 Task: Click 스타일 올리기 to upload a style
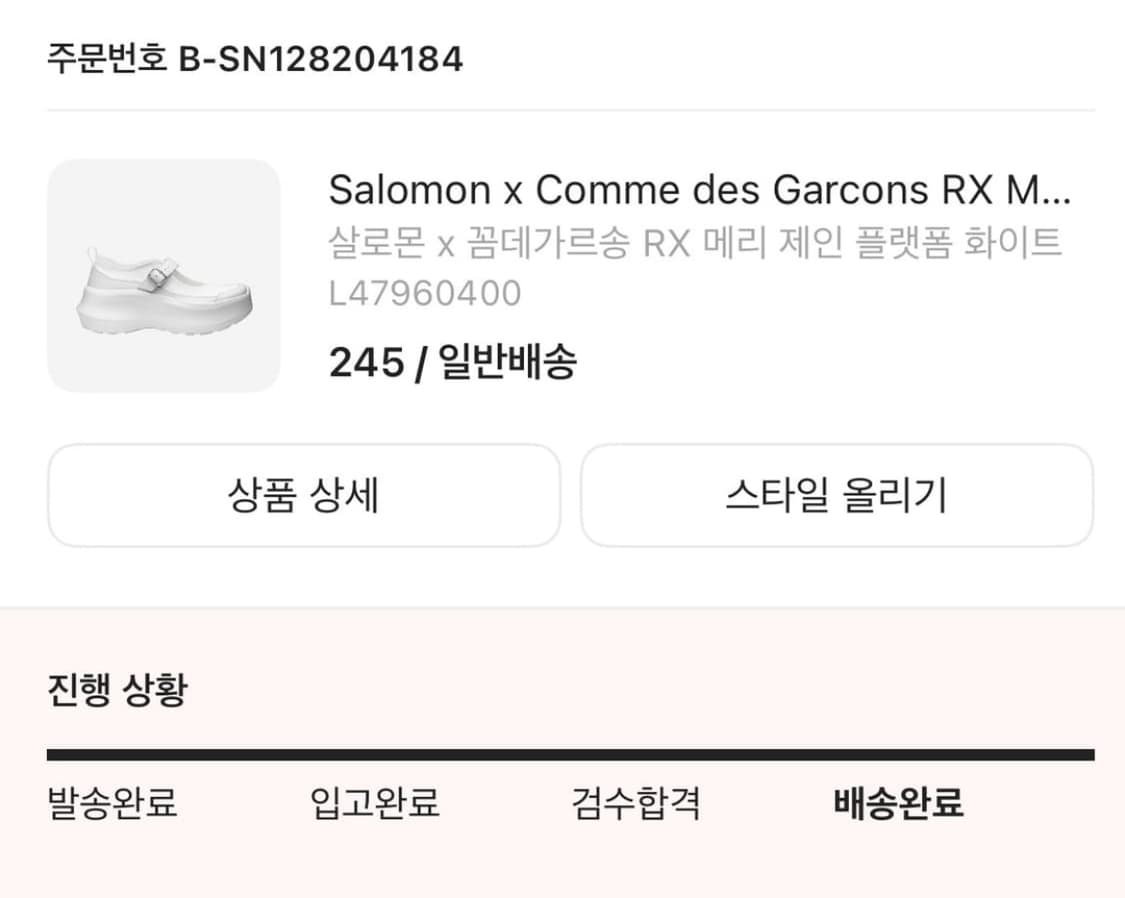click(x=838, y=495)
